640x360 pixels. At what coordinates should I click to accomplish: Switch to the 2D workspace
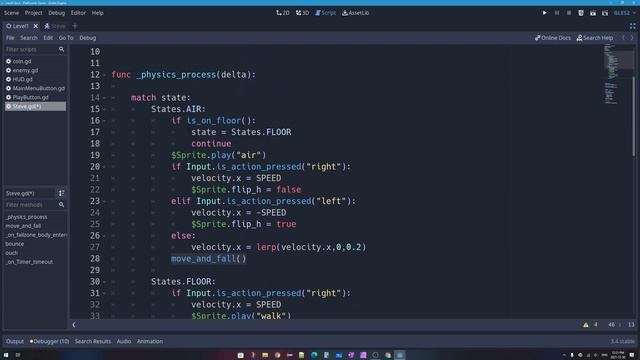tap(283, 13)
